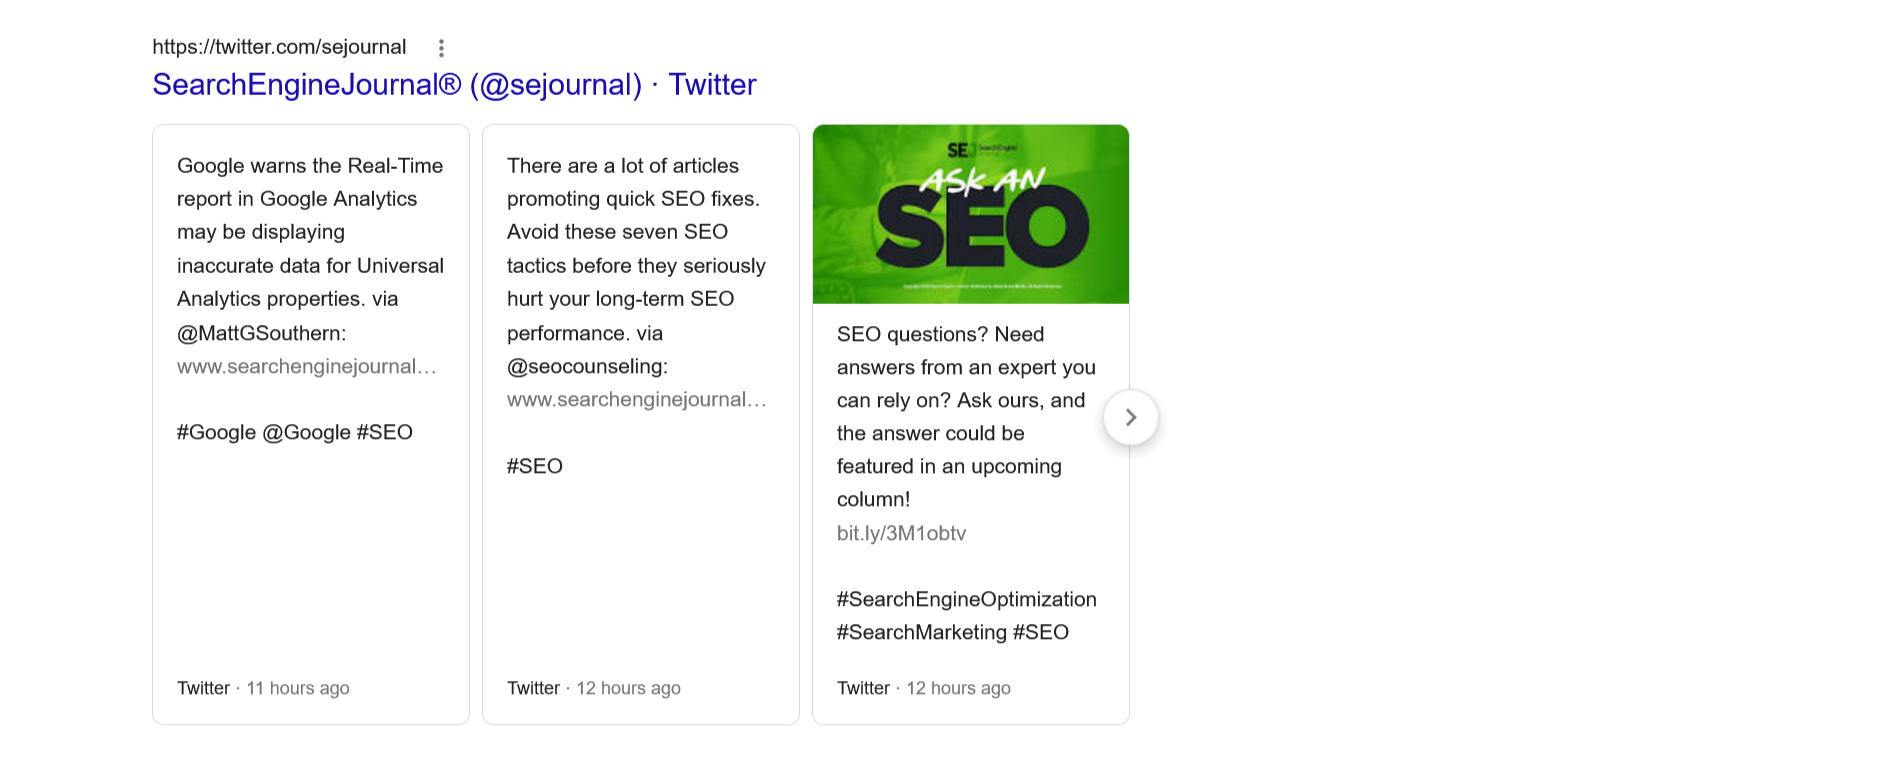Viewport: 1902px width, 768px height.
Task: Click the #SearchEngineOptimization hashtag in third tweet
Action: [x=966, y=598]
